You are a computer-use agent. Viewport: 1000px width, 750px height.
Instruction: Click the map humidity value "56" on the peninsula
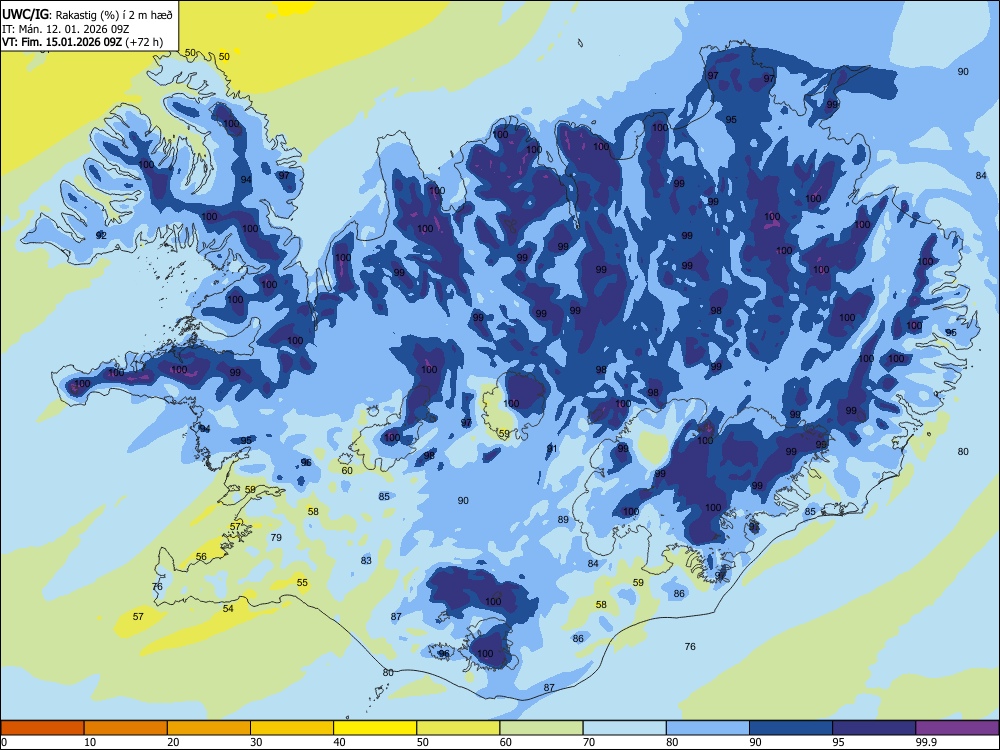(x=201, y=557)
